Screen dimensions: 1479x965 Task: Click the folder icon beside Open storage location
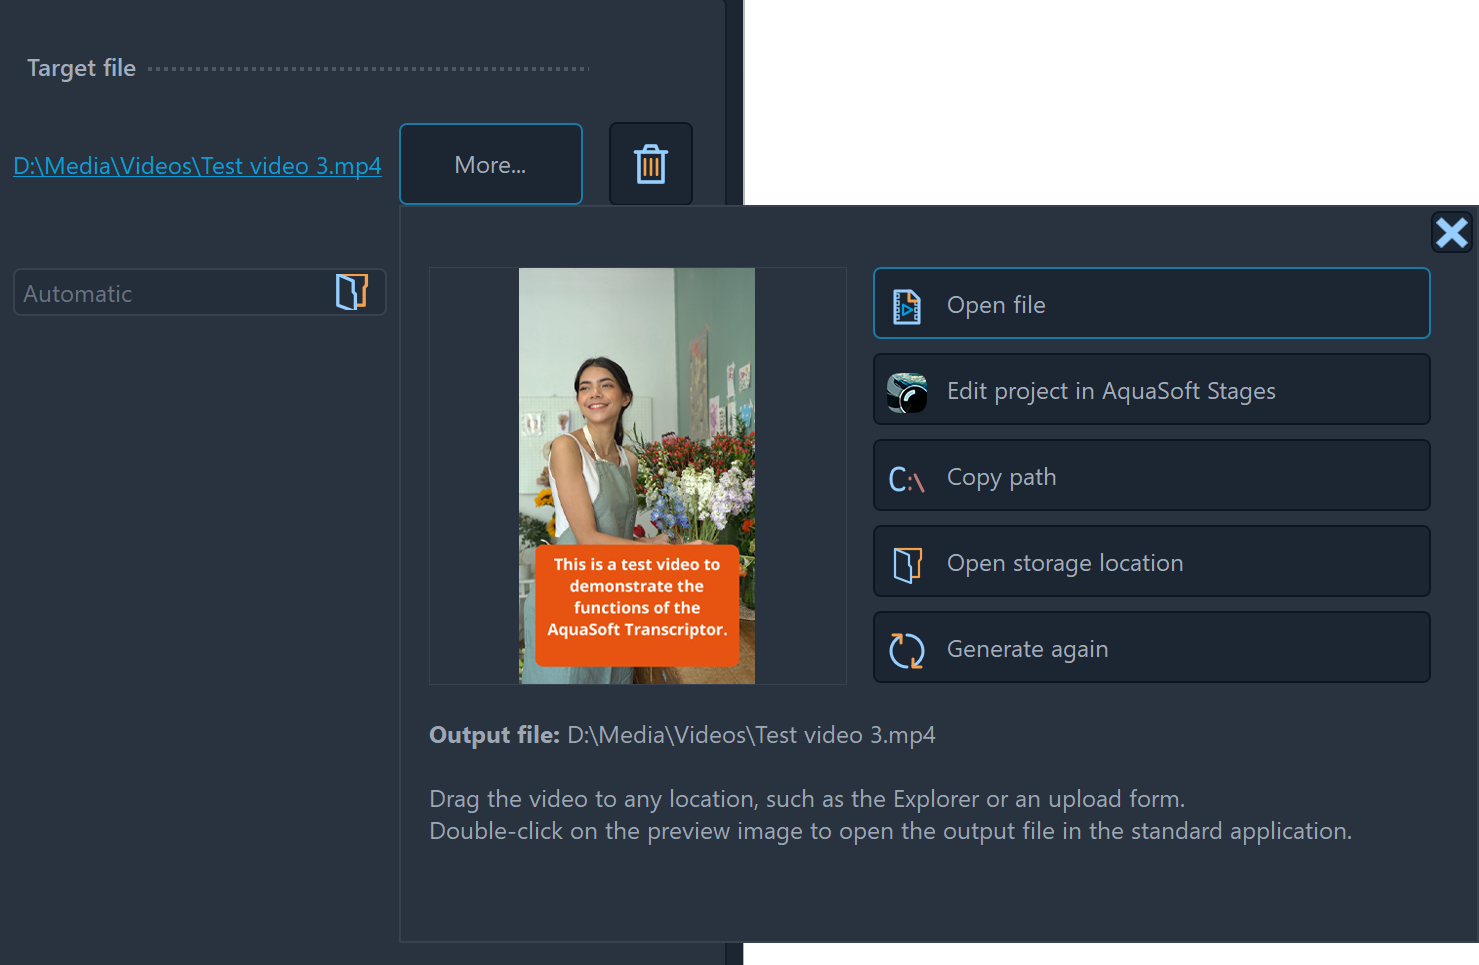[x=907, y=564]
